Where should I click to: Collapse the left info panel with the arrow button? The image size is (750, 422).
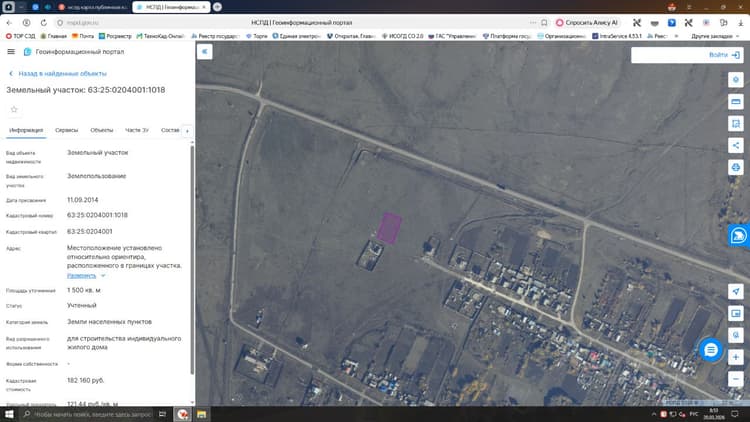[205, 52]
